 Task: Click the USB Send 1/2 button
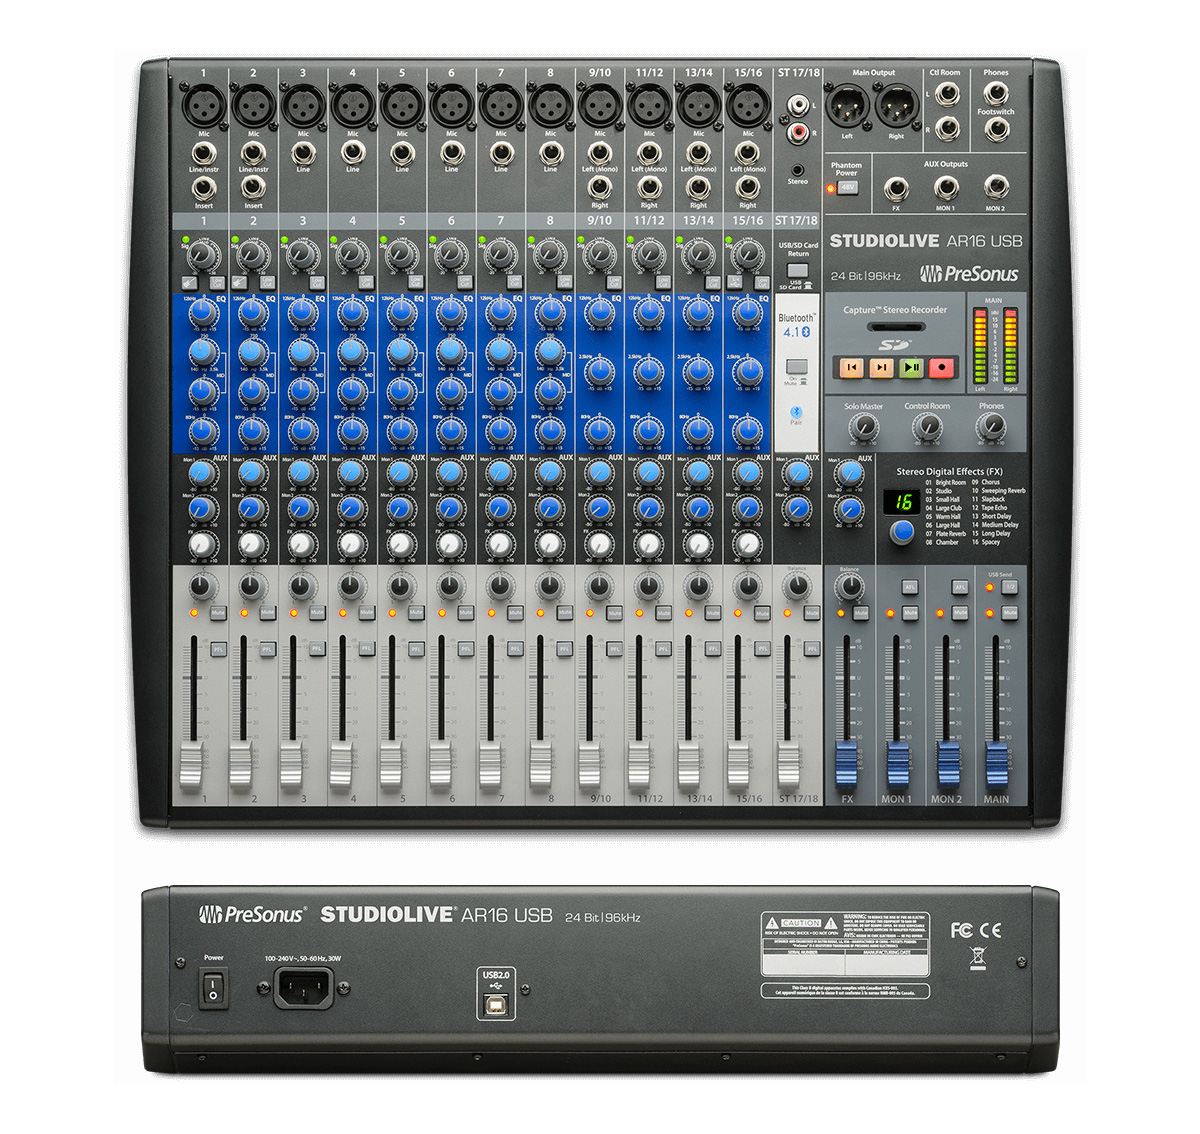coord(1009,588)
